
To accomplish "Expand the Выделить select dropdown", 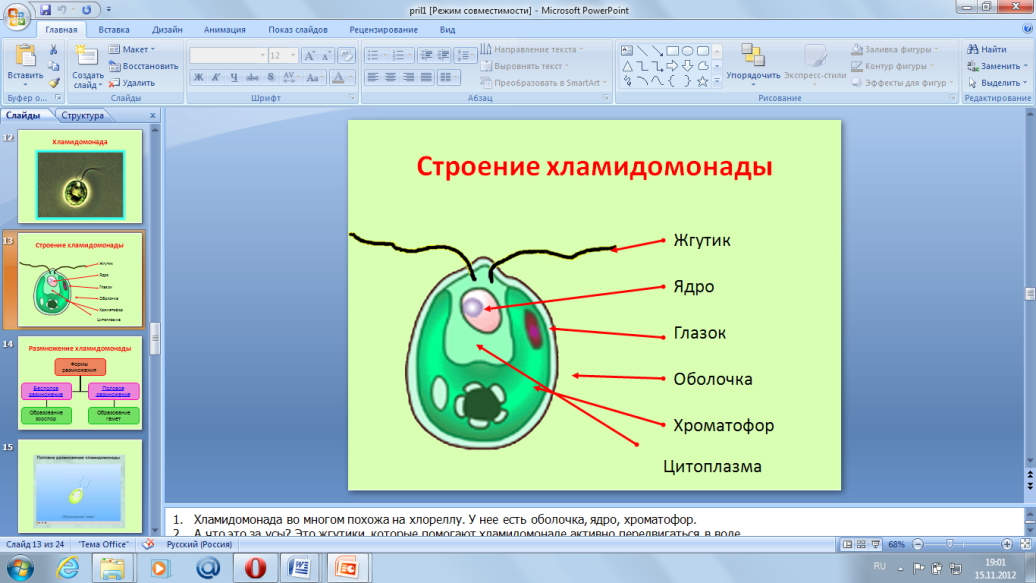I will coord(998,83).
